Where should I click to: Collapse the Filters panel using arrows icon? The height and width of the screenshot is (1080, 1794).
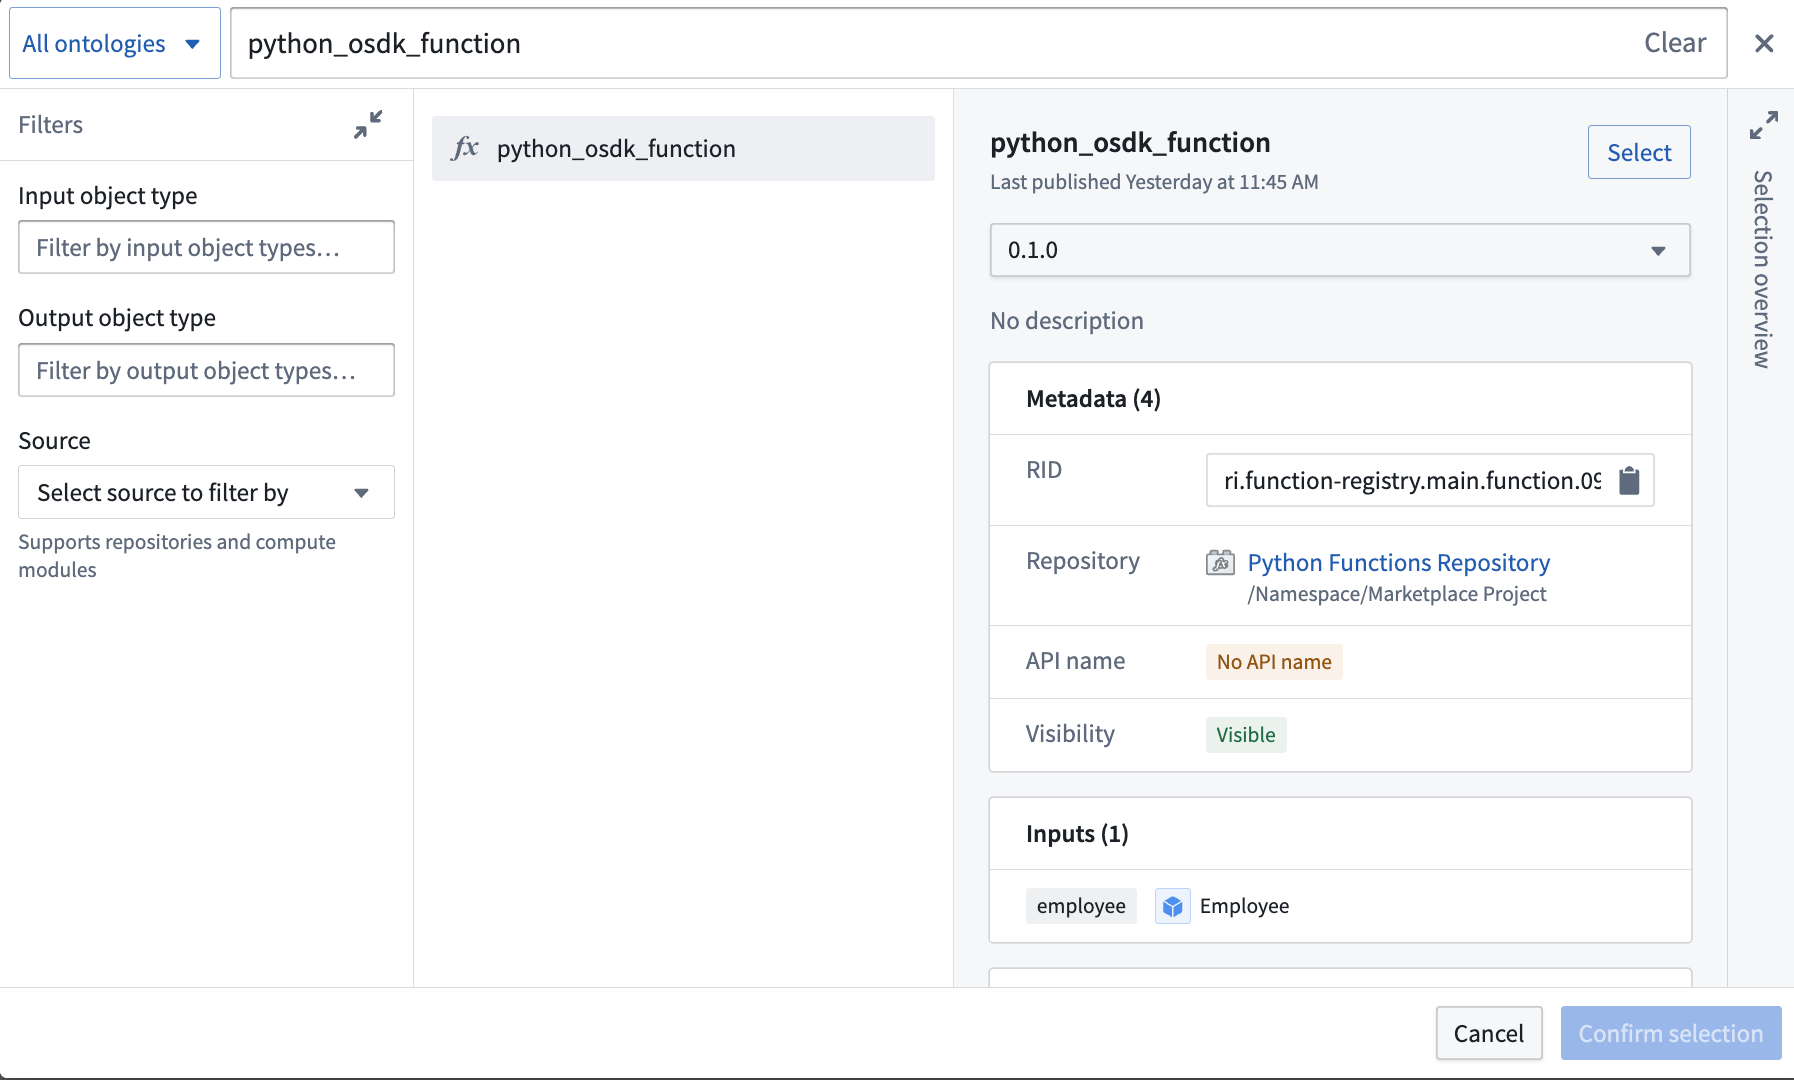(x=368, y=125)
